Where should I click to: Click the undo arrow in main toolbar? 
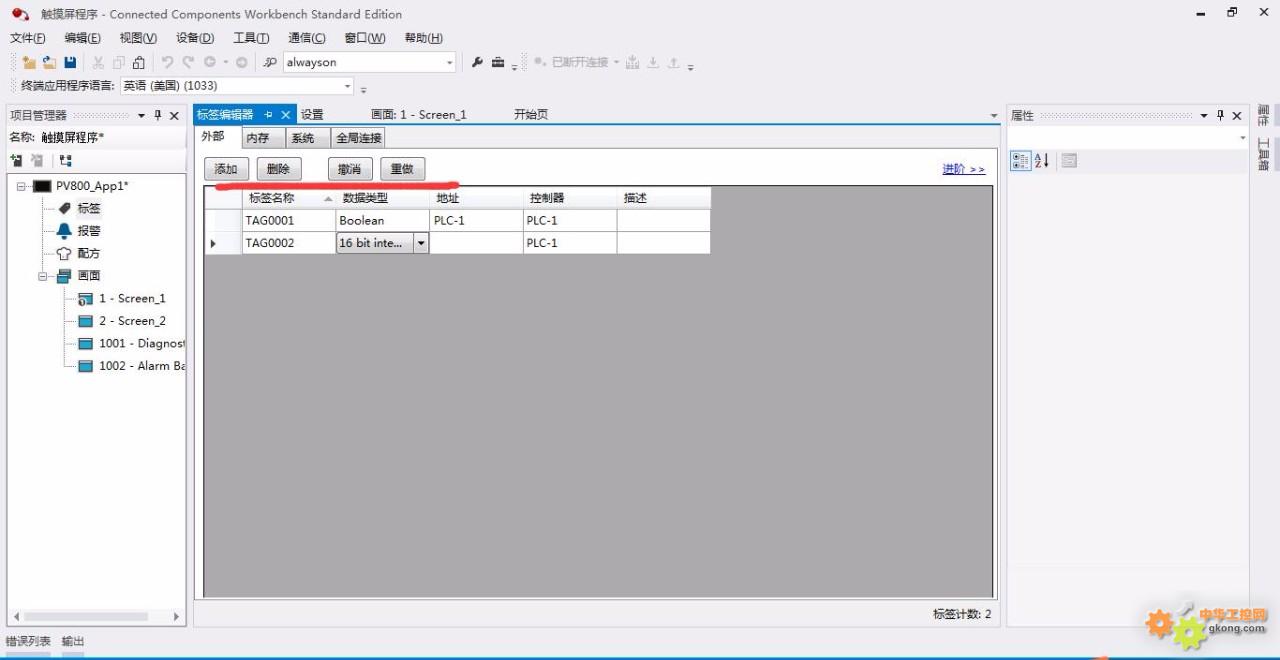point(168,62)
